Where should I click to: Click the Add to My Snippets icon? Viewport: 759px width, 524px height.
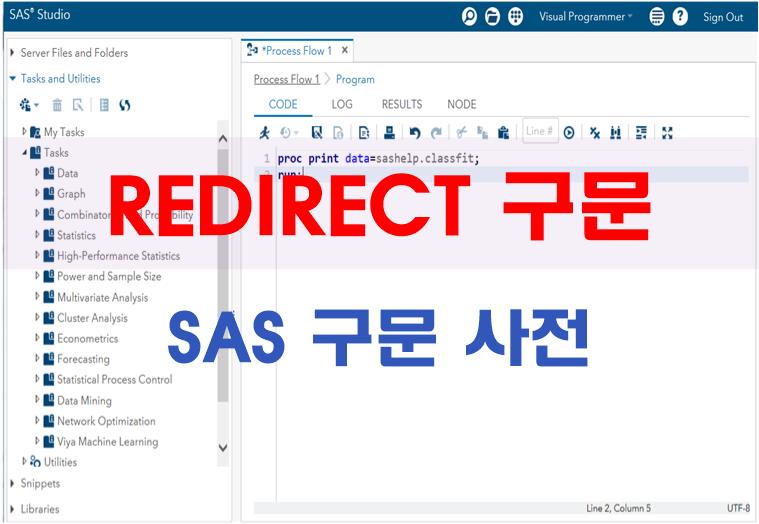pos(364,133)
